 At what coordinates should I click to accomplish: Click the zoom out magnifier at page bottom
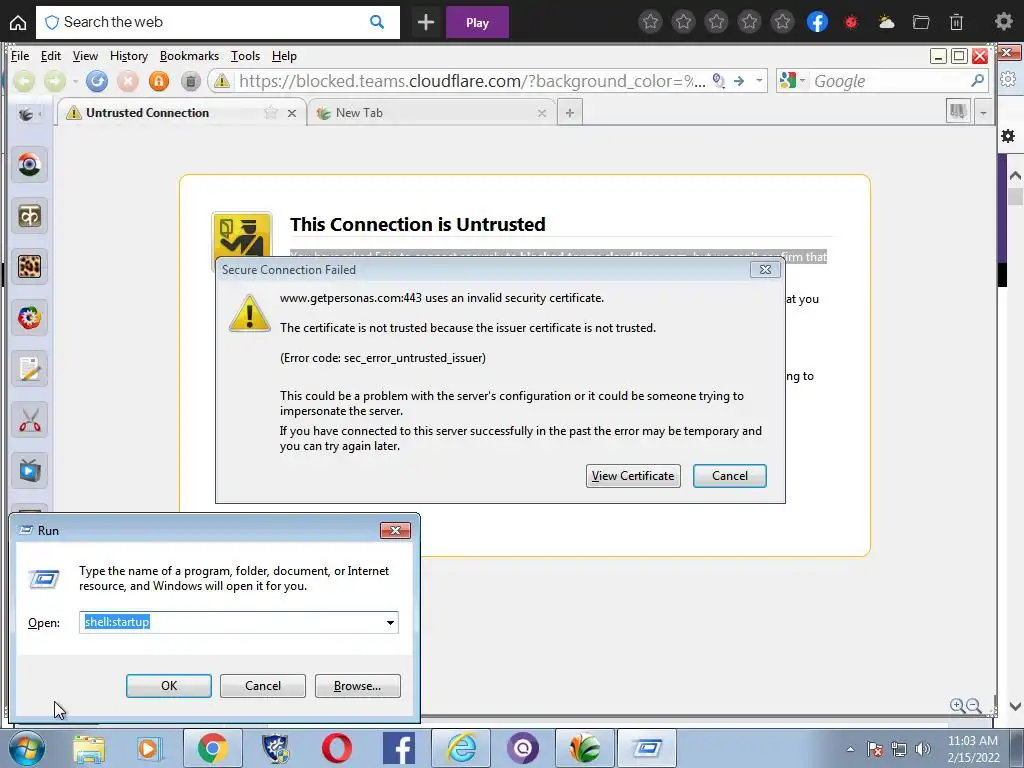coord(974,705)
